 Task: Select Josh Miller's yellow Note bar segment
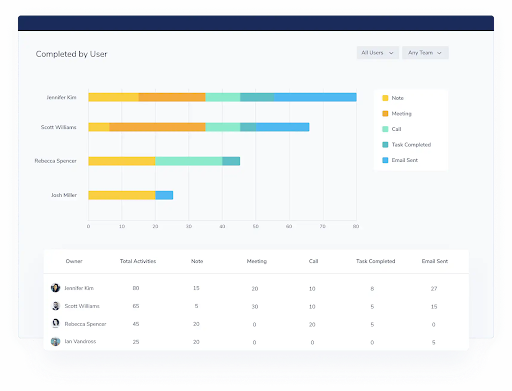[122, 195]
